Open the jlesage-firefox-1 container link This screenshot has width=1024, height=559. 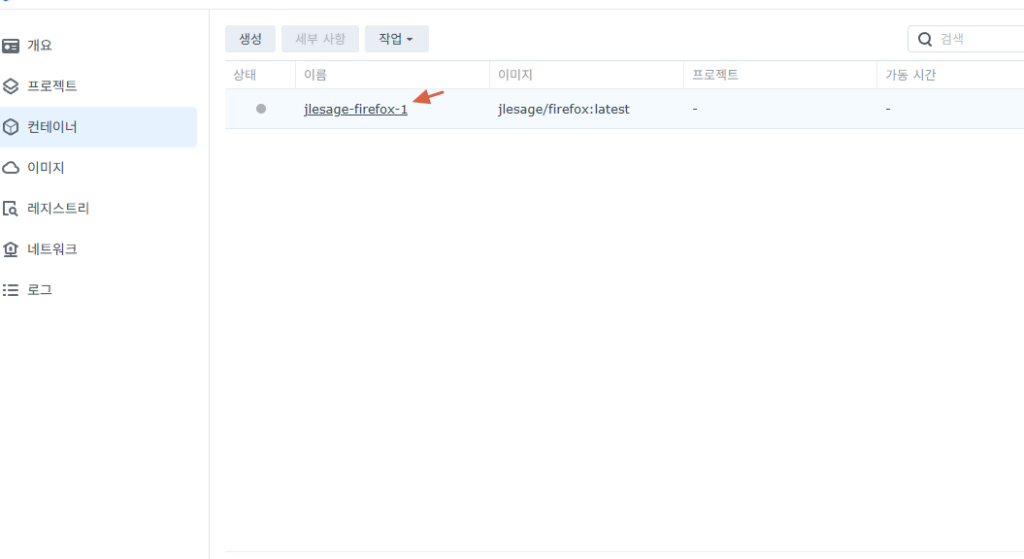[x=355, y=109]
